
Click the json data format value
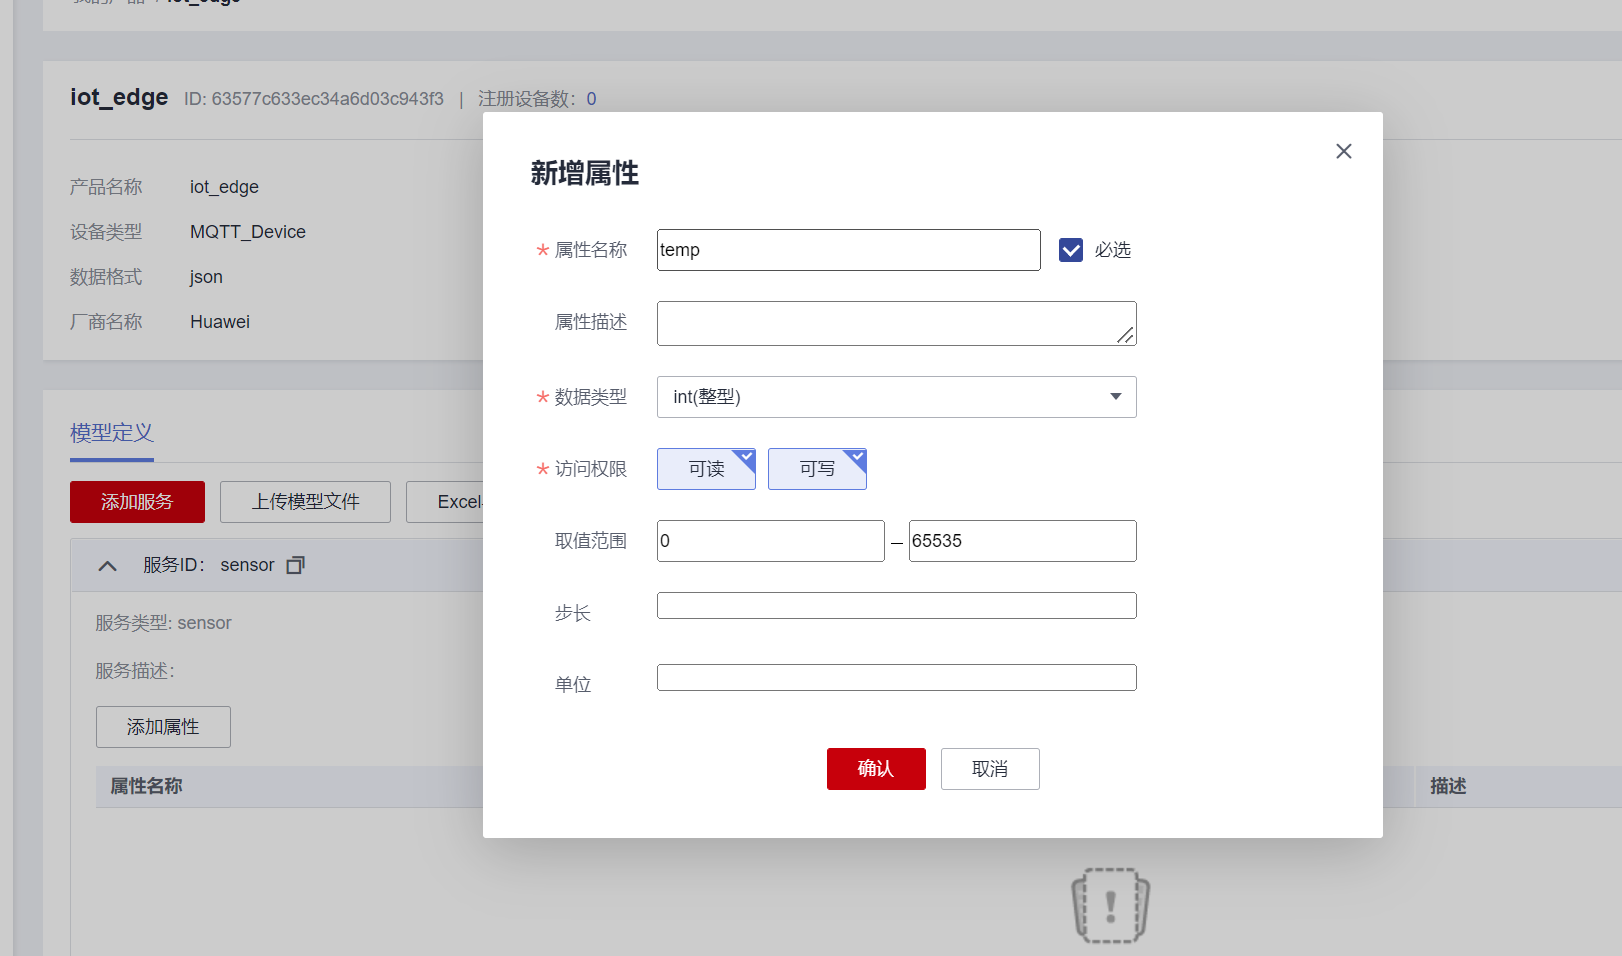point(206,277)
